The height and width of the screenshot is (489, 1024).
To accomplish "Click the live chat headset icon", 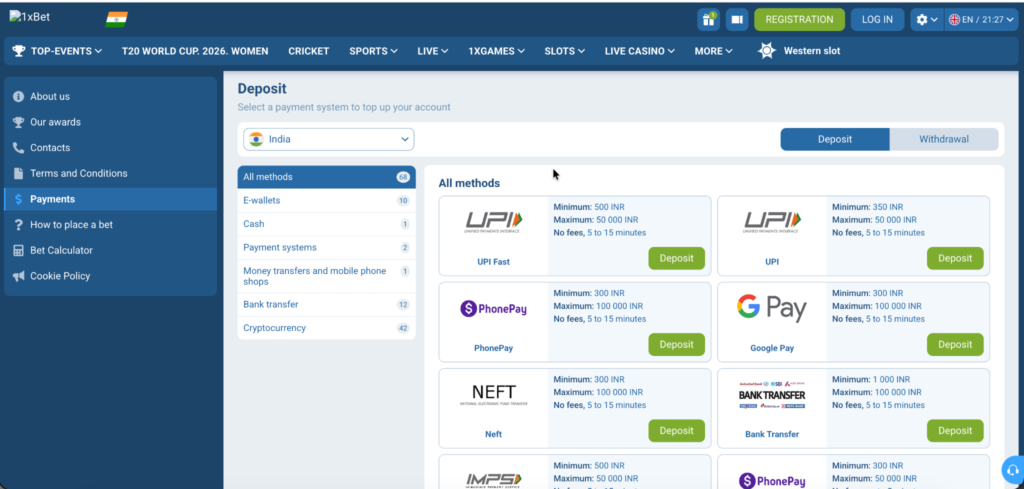I will [x=1013, y=469].
